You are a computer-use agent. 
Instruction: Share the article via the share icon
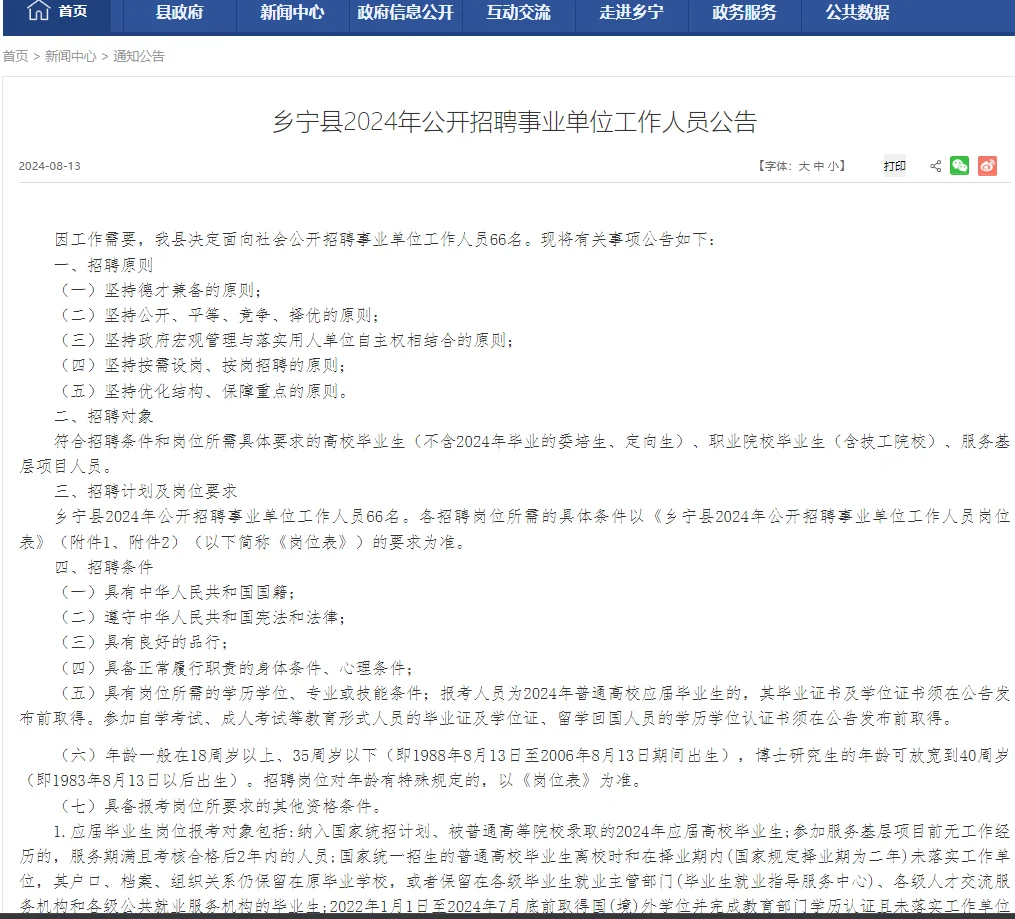tap(935, 165)
